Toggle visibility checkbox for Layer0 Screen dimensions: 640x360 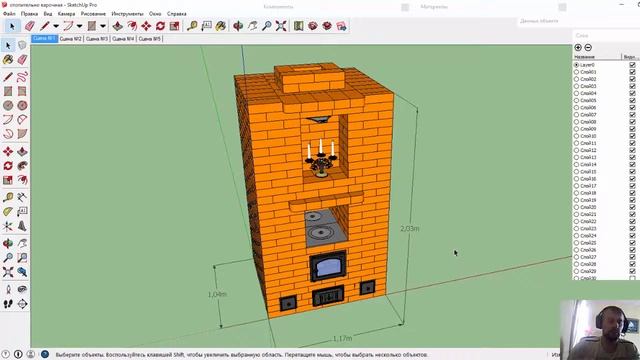632,65
